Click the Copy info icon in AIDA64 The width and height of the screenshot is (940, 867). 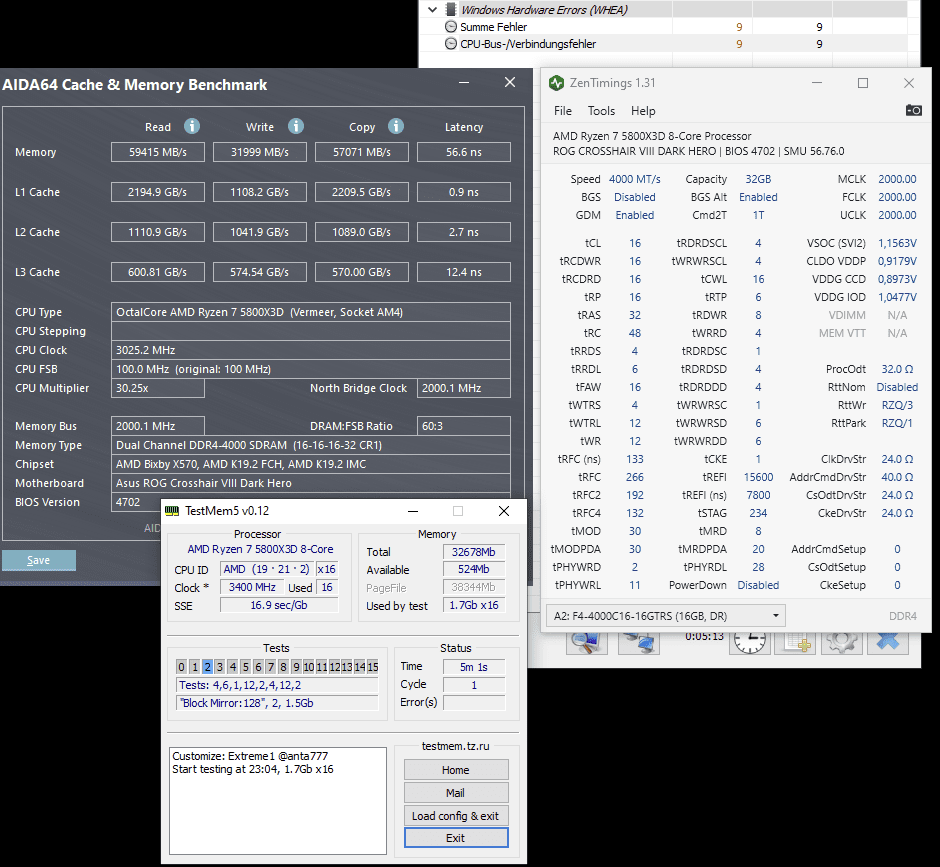(396, 126)
